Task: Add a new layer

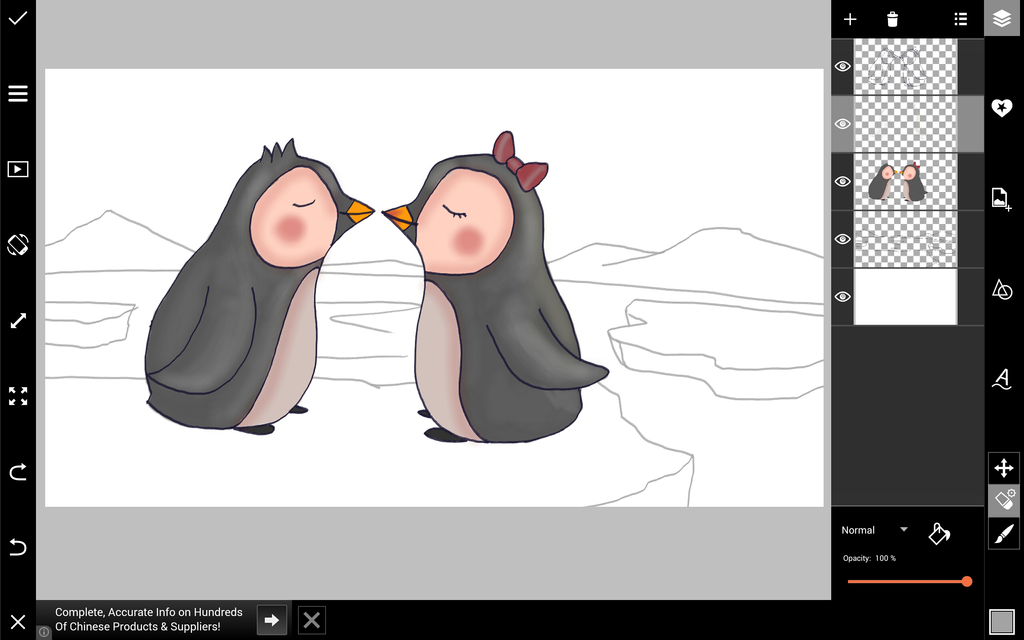Action: (850, 19)
